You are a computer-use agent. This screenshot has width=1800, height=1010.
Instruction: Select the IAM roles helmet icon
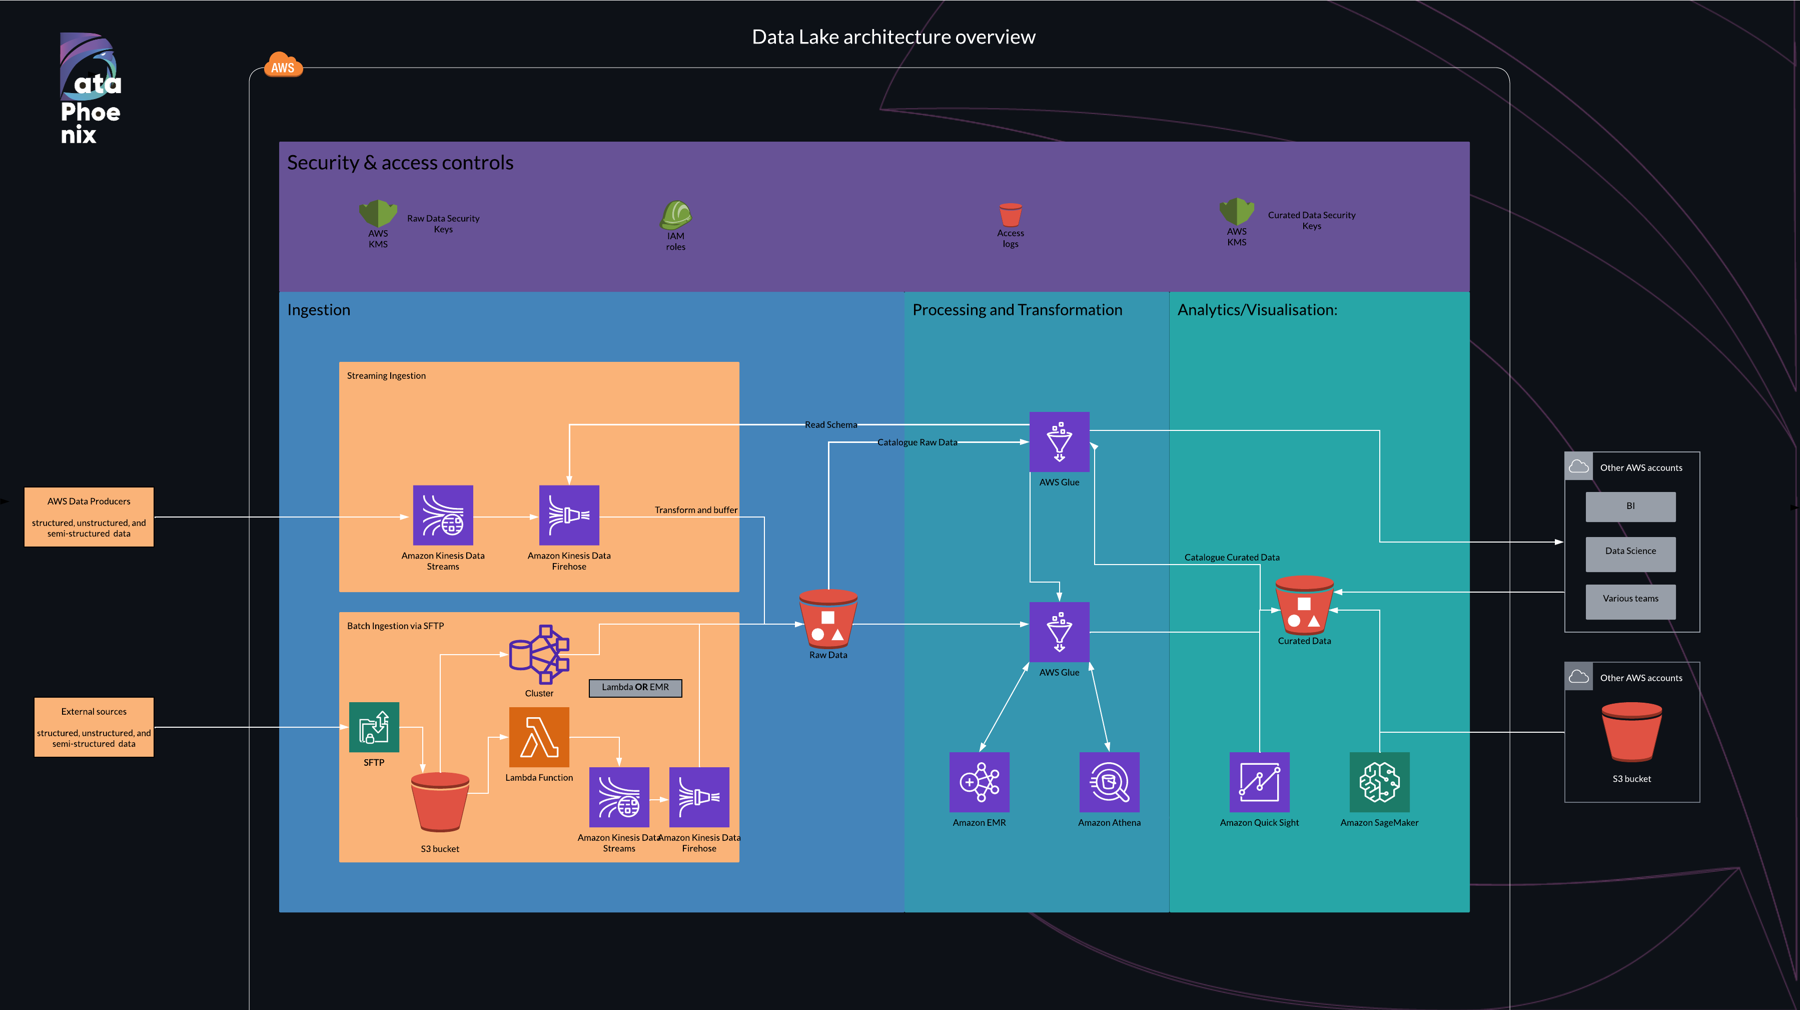[x=676, y=214]
